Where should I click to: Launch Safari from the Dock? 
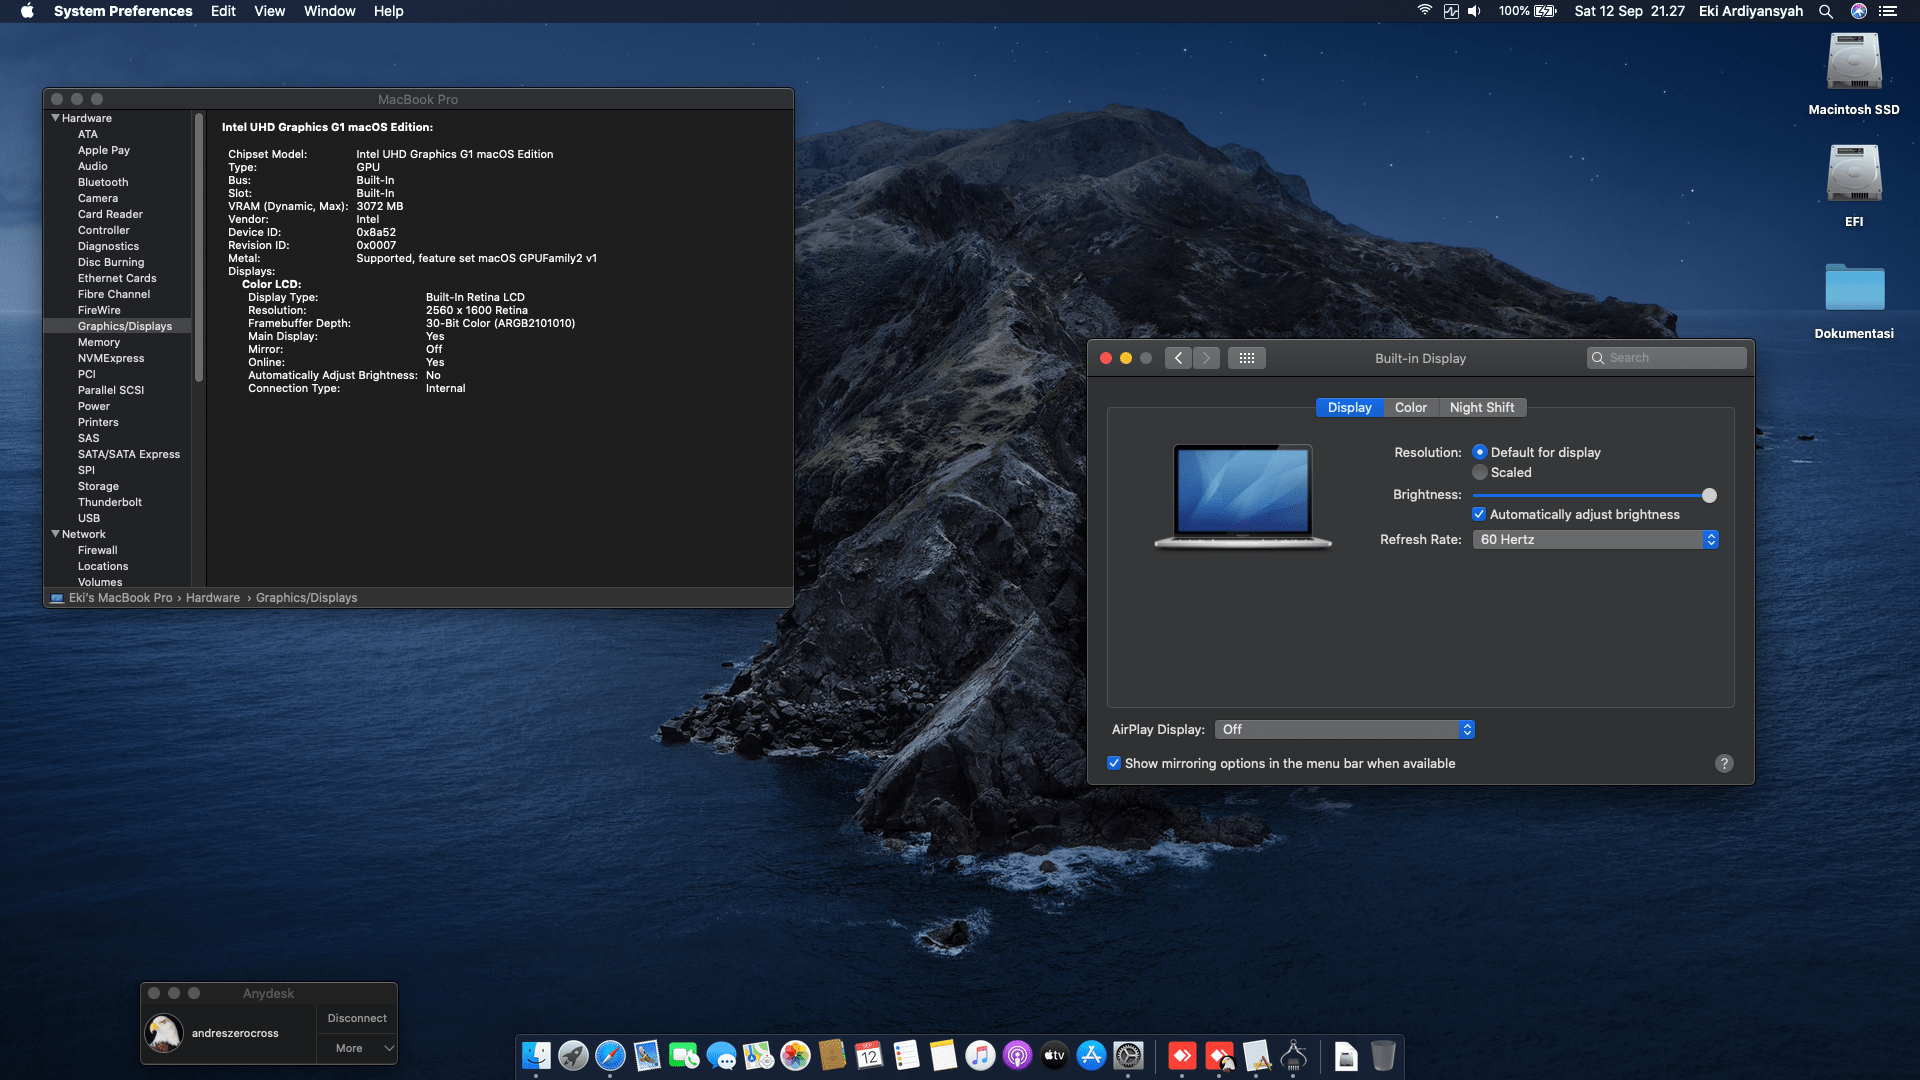[x=610, y=1056]
